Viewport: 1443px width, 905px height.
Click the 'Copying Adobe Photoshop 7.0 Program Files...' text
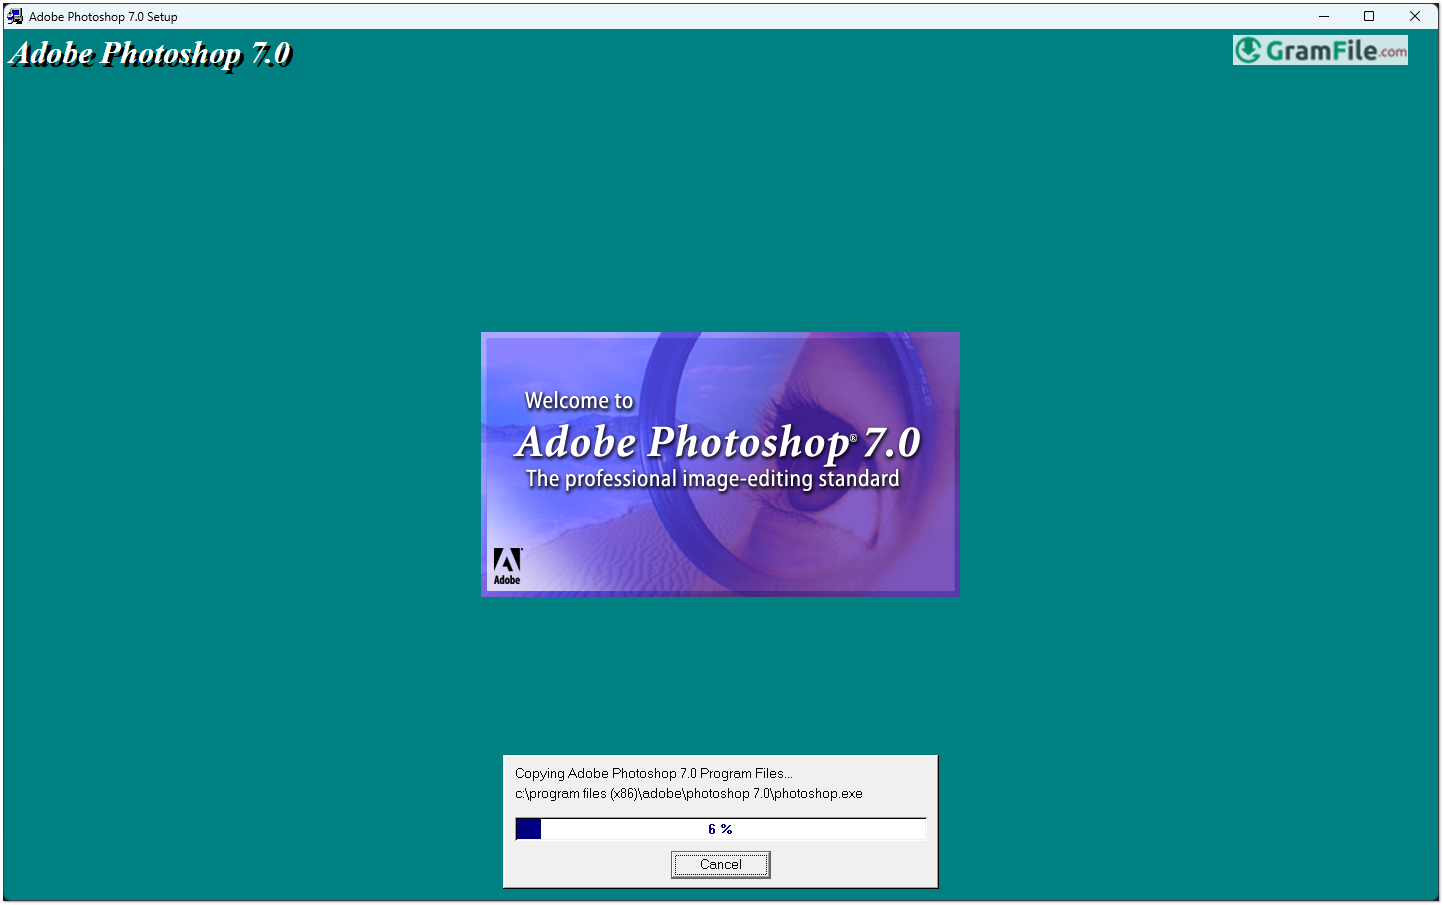pyautogui.click(x=654, y=773)
